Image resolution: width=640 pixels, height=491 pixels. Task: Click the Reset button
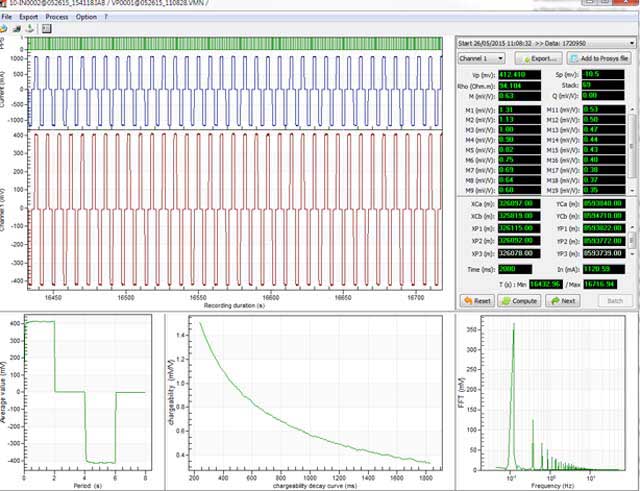coord(477,301)
